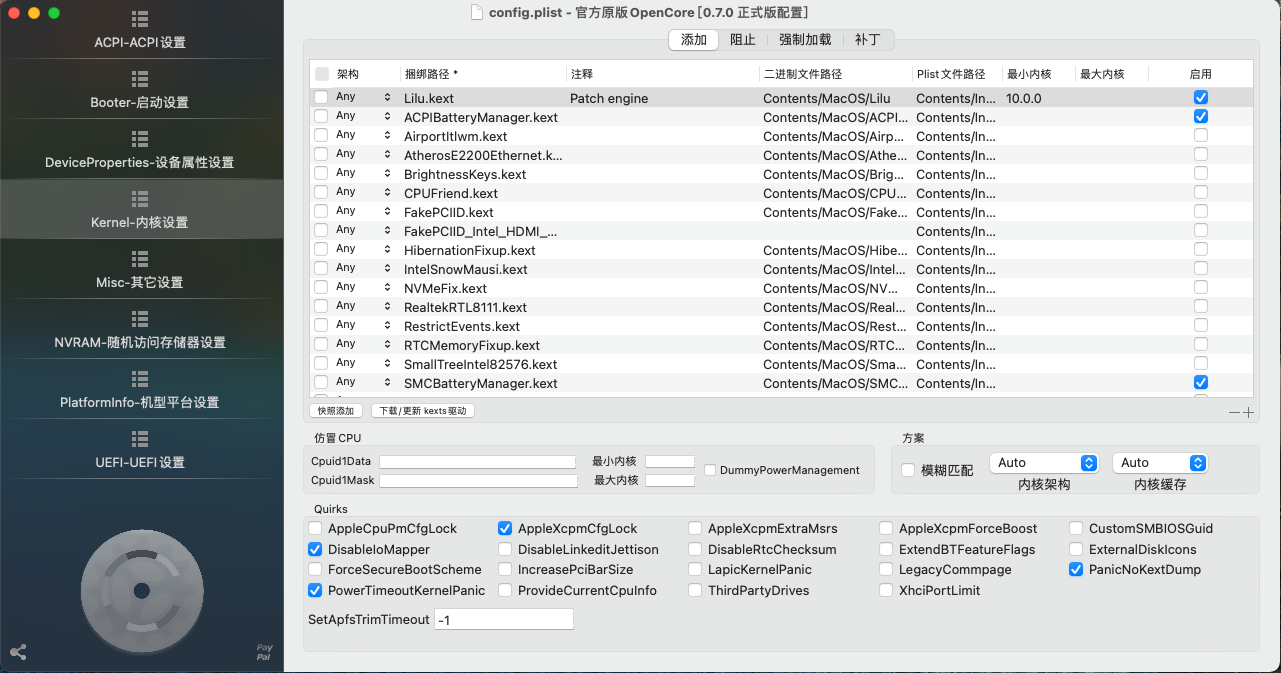Open architecture stepper for RestrictEvents.kext row
The height and width of the screenshot is (673, 1281).
pos(387,326)
